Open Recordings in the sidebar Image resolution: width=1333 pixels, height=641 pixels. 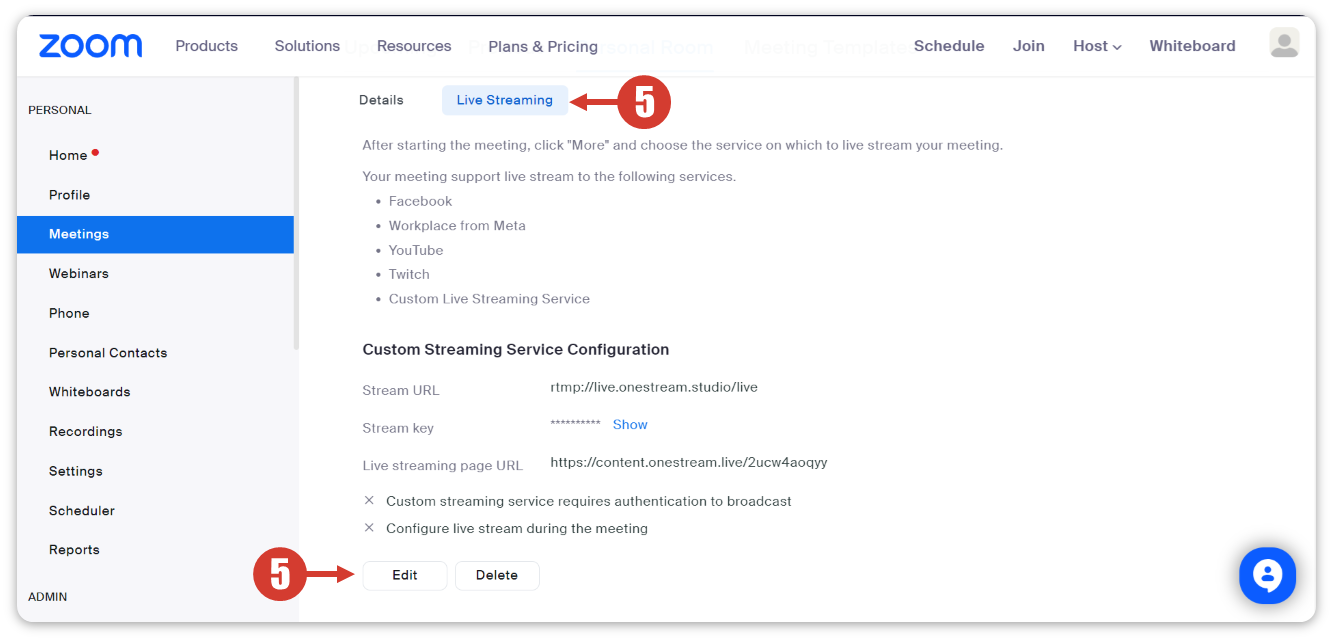[85, 431]
